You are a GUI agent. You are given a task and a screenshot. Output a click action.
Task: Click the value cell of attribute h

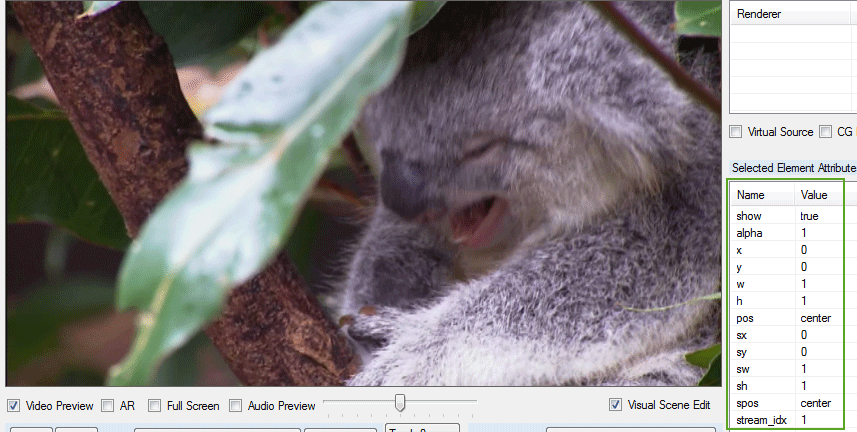coord(819,301)
